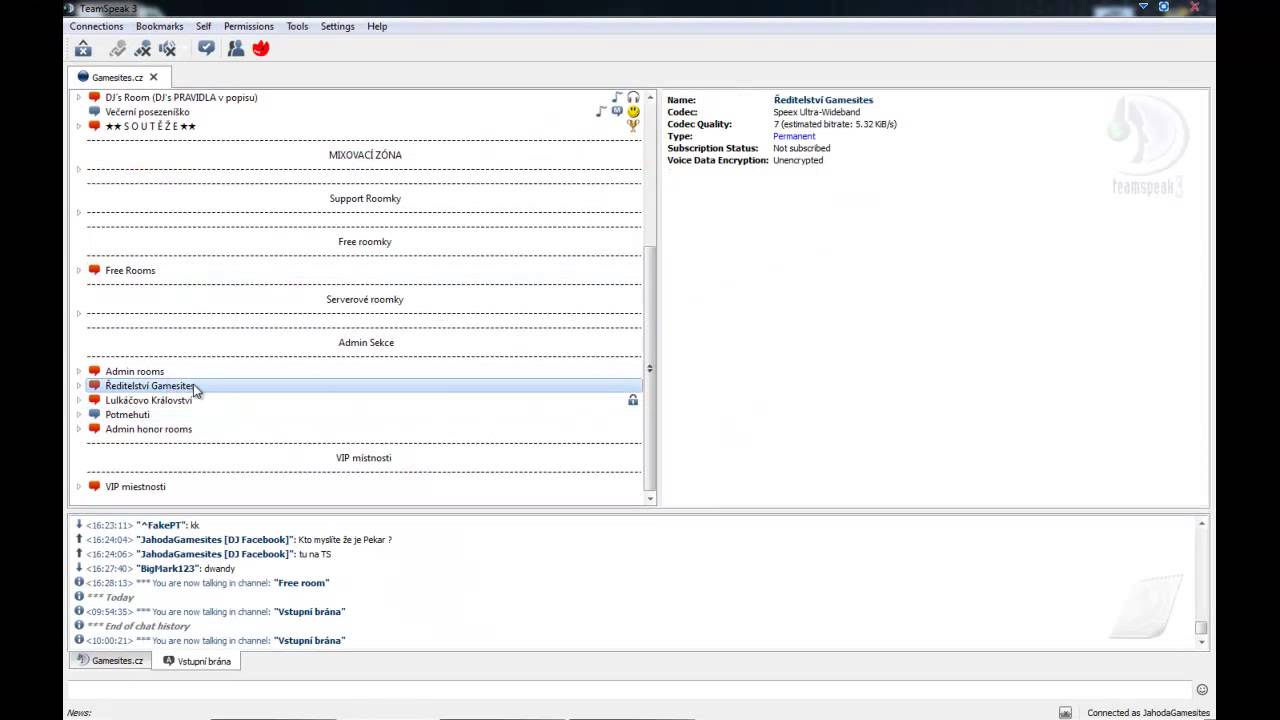Image resolution: width=1280 pixels, height=720 pixels.
Task: Switch to the Gamesites.cz chat tab
Action: (110, 661)
